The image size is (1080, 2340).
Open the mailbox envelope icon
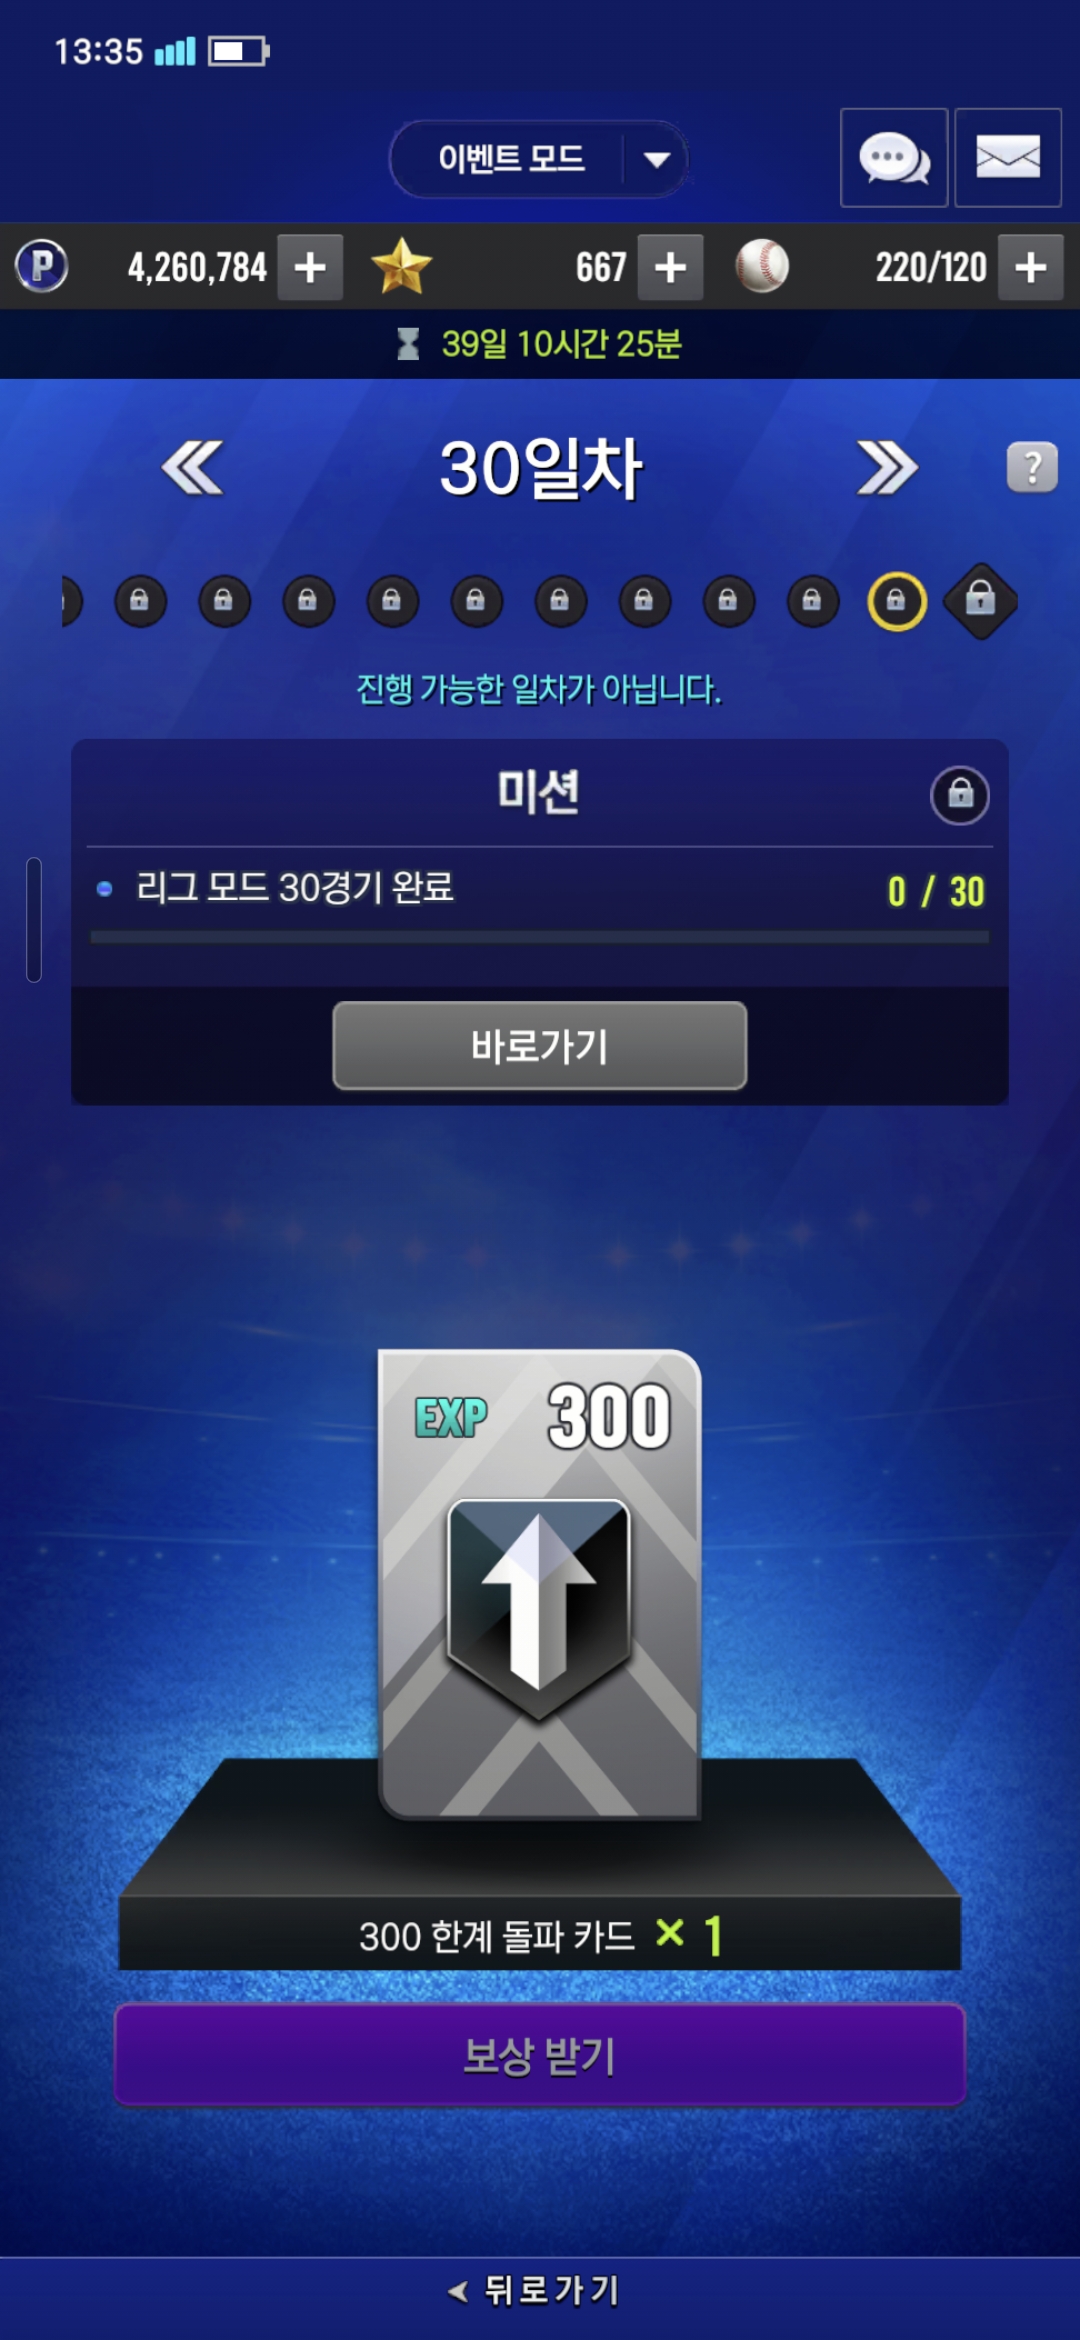(1008, 158)
